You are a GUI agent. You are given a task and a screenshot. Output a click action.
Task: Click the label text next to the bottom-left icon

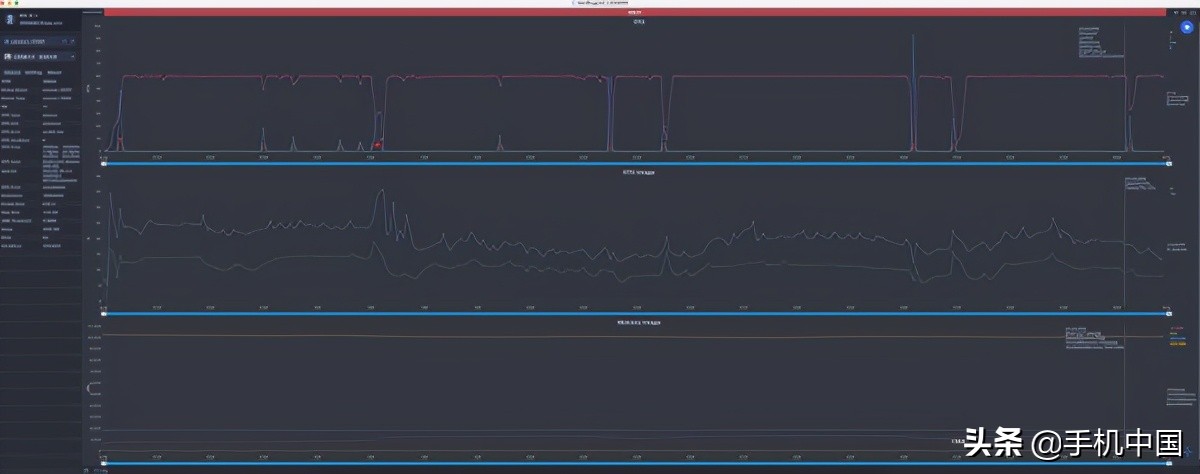(x=100, y=467)
